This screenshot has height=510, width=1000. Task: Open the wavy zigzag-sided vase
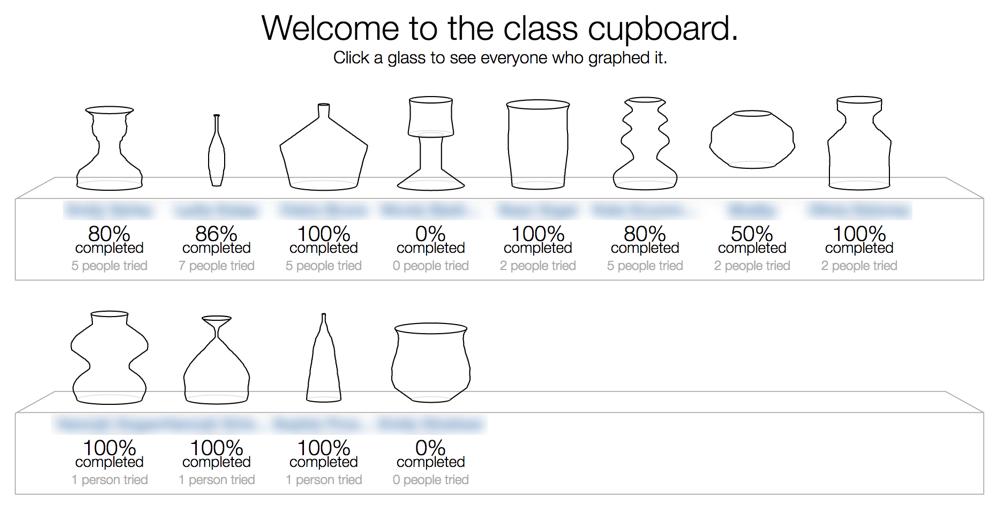[x=644, y=144]
